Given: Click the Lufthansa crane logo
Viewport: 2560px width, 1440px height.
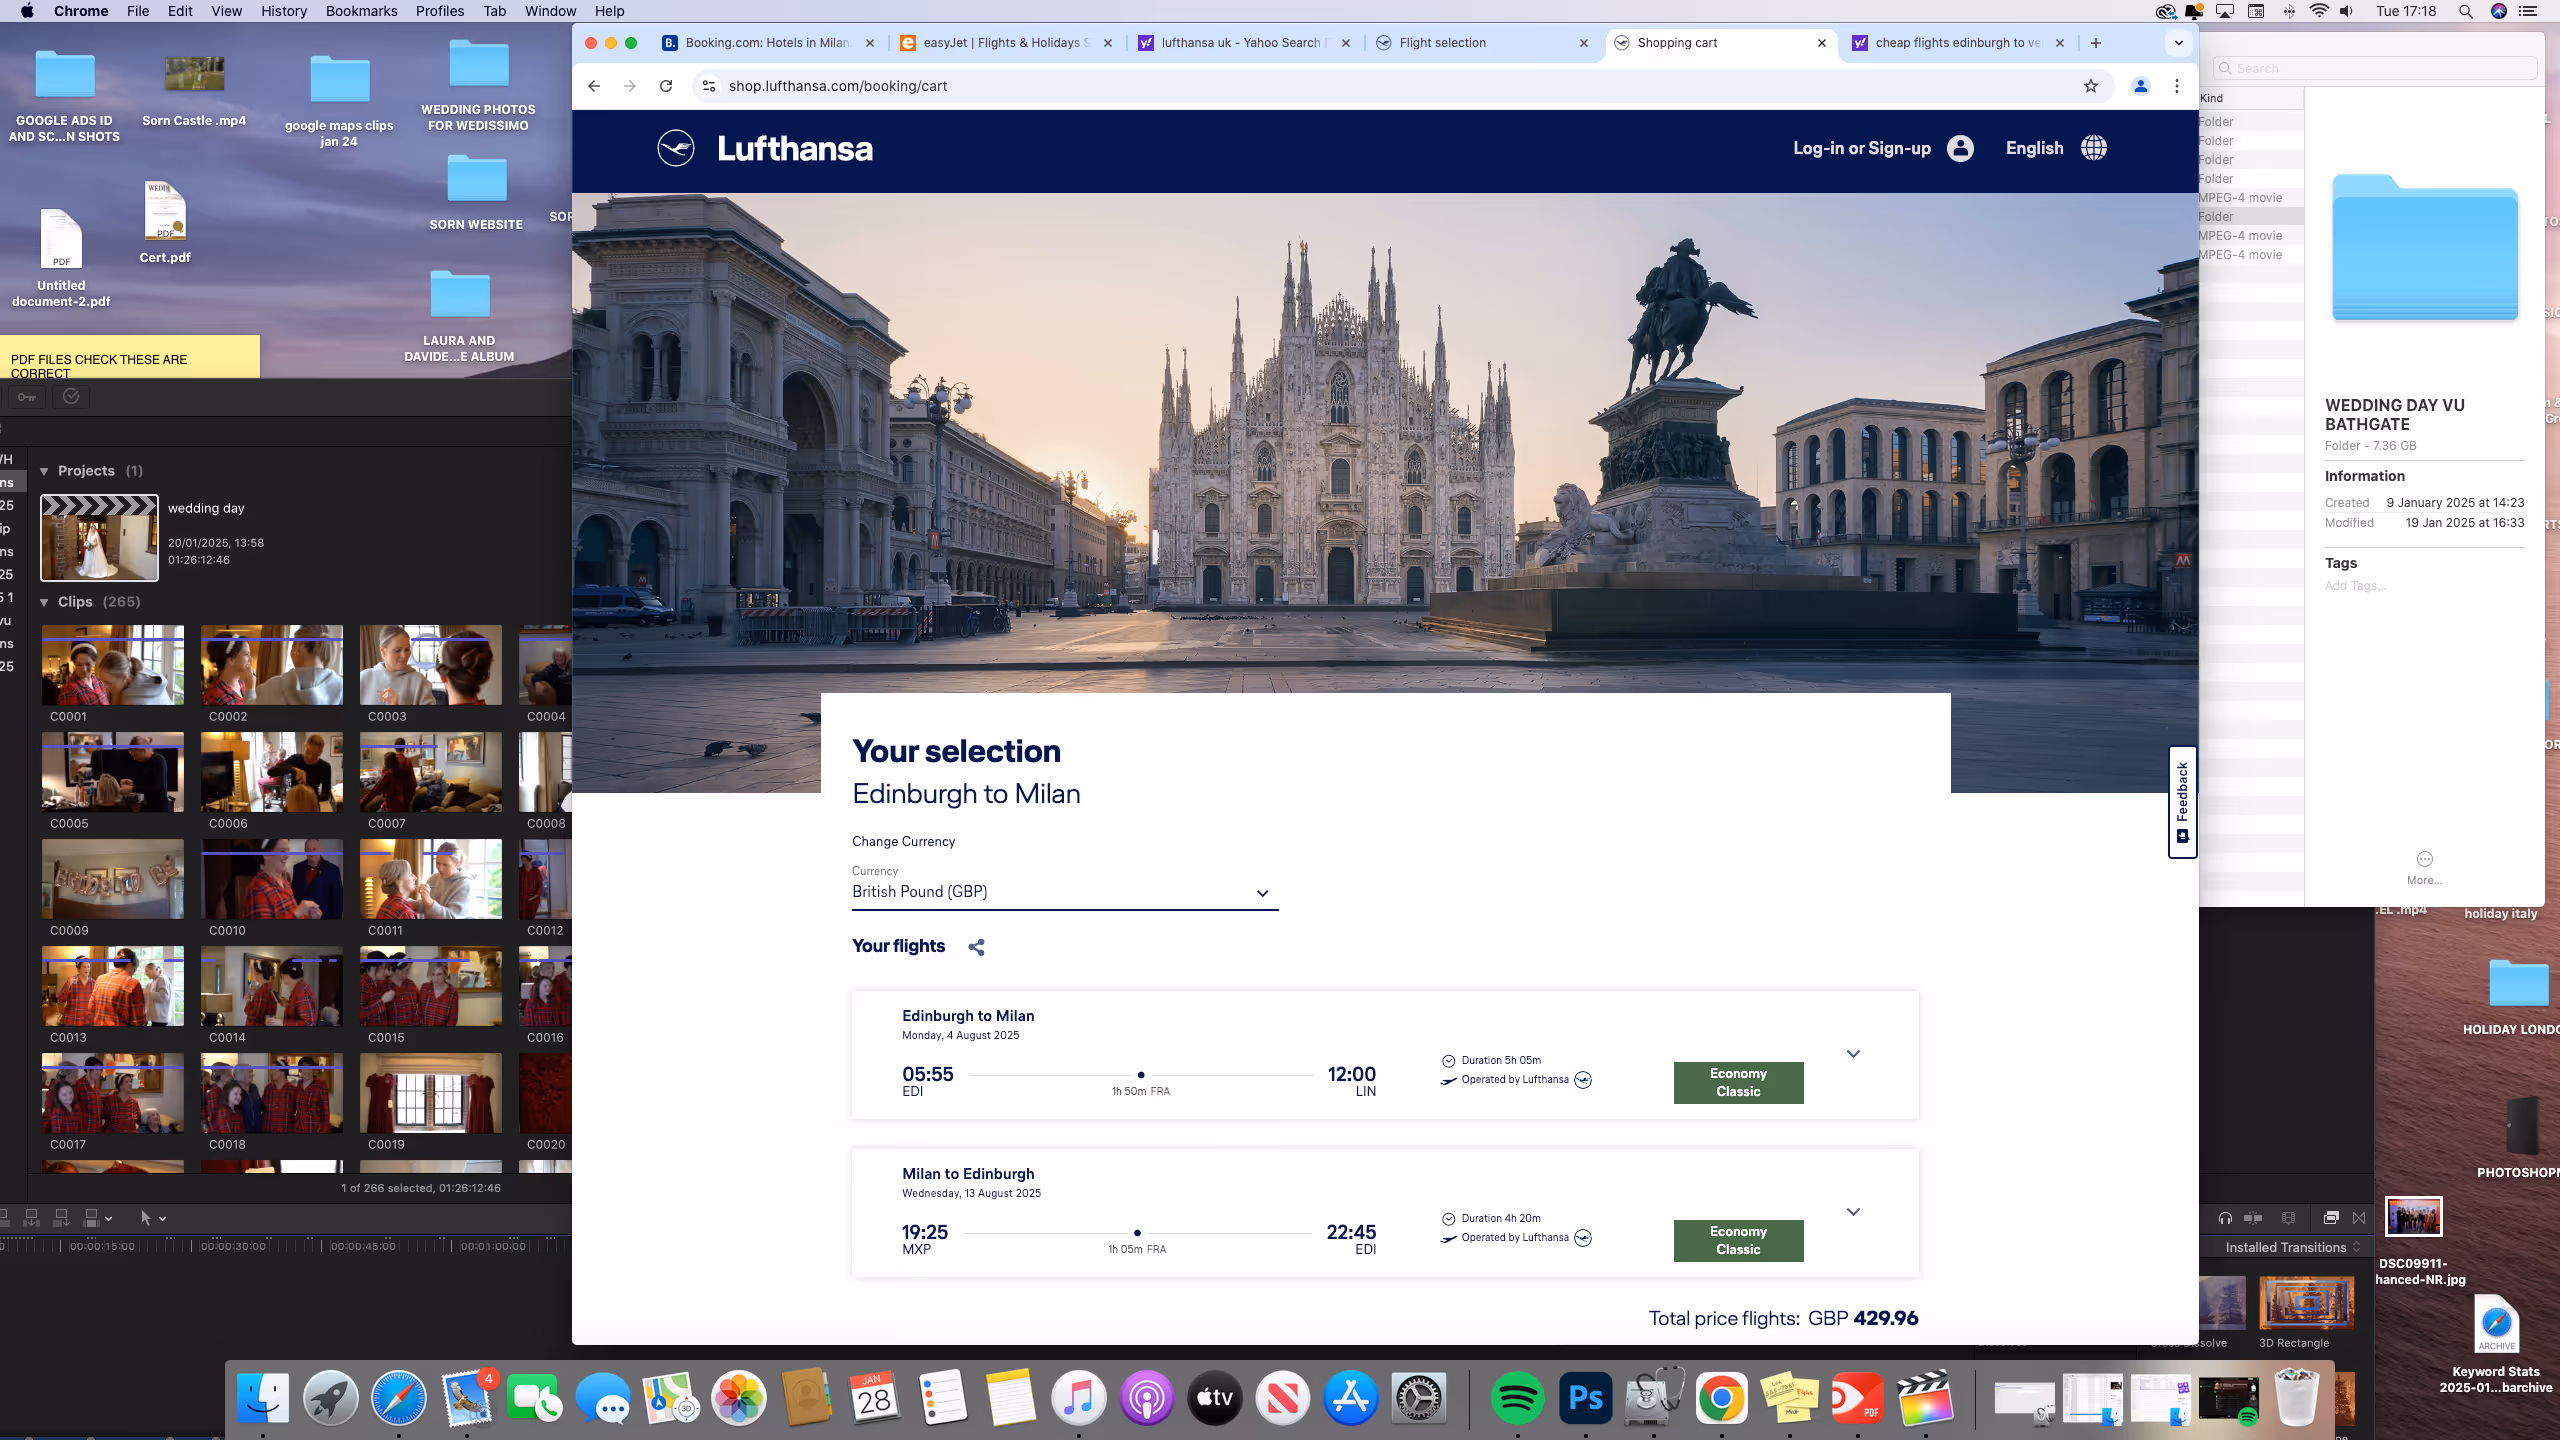Looking at the screenshot, I should 676,148.
